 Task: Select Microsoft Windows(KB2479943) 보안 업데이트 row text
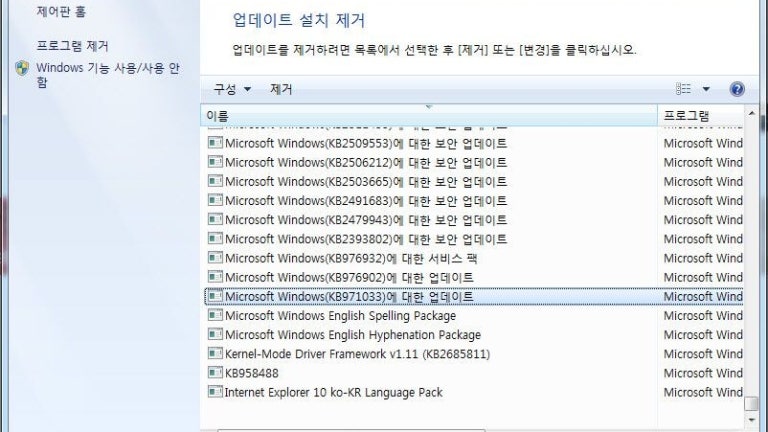pyautogui.click(x=366, y=220)
